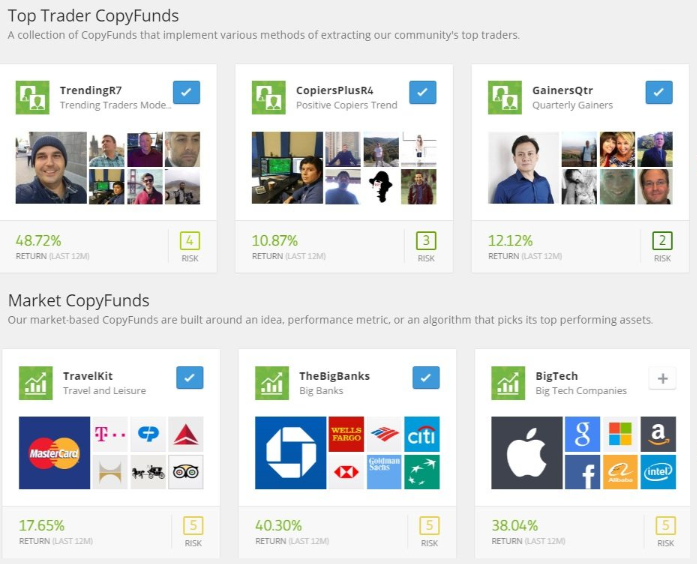
Task: Select the Alibaba logo tile
Action: pyautogui.click(x=620, y=472)
